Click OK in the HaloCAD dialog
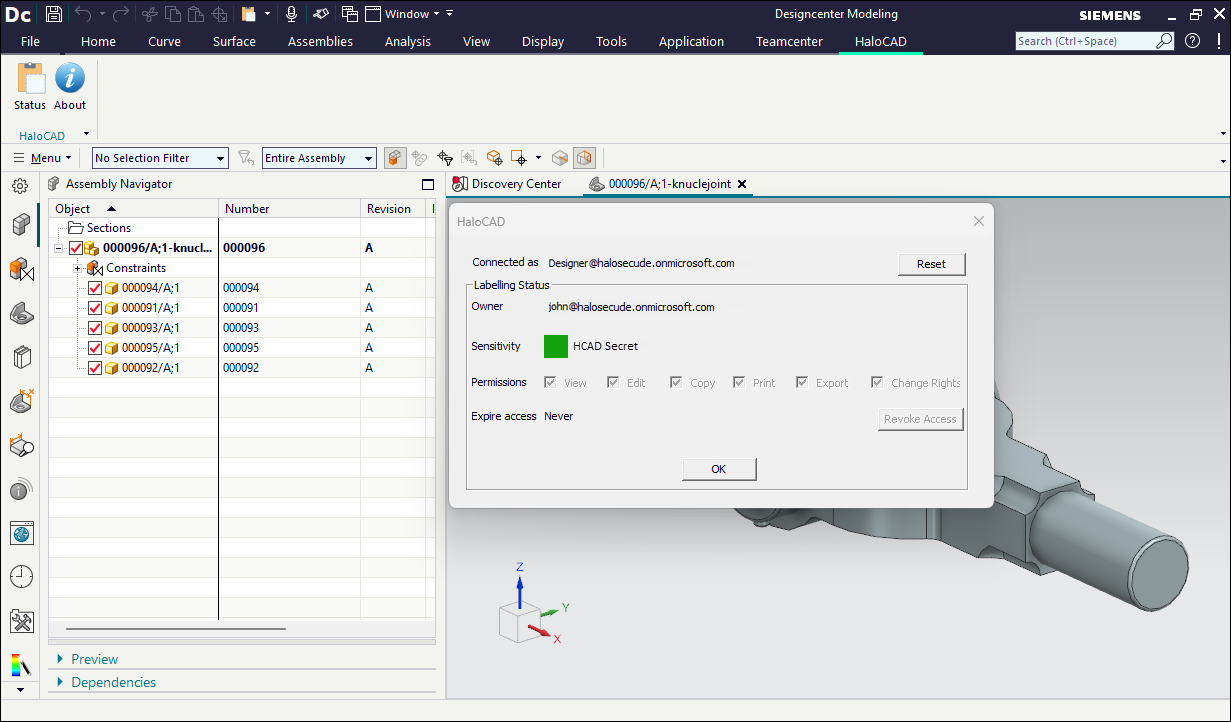The image size is (1231, 722). 719,469
